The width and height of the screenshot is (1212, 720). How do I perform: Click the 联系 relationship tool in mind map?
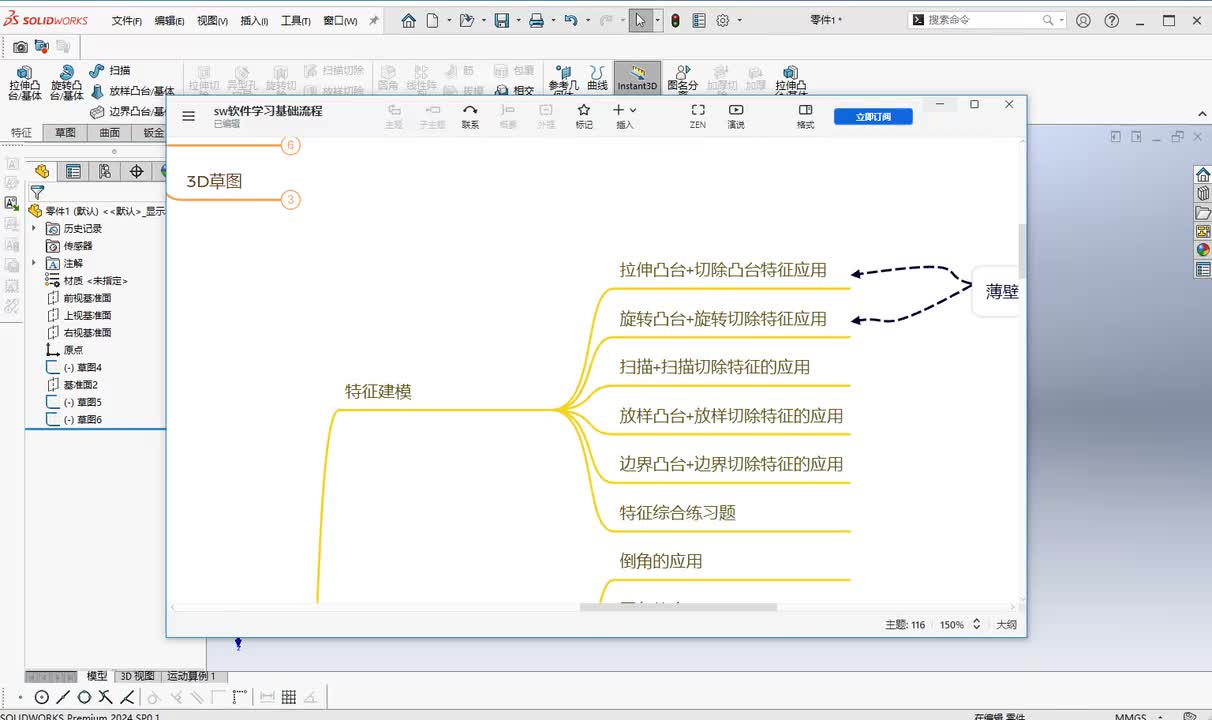pos(470,116)
